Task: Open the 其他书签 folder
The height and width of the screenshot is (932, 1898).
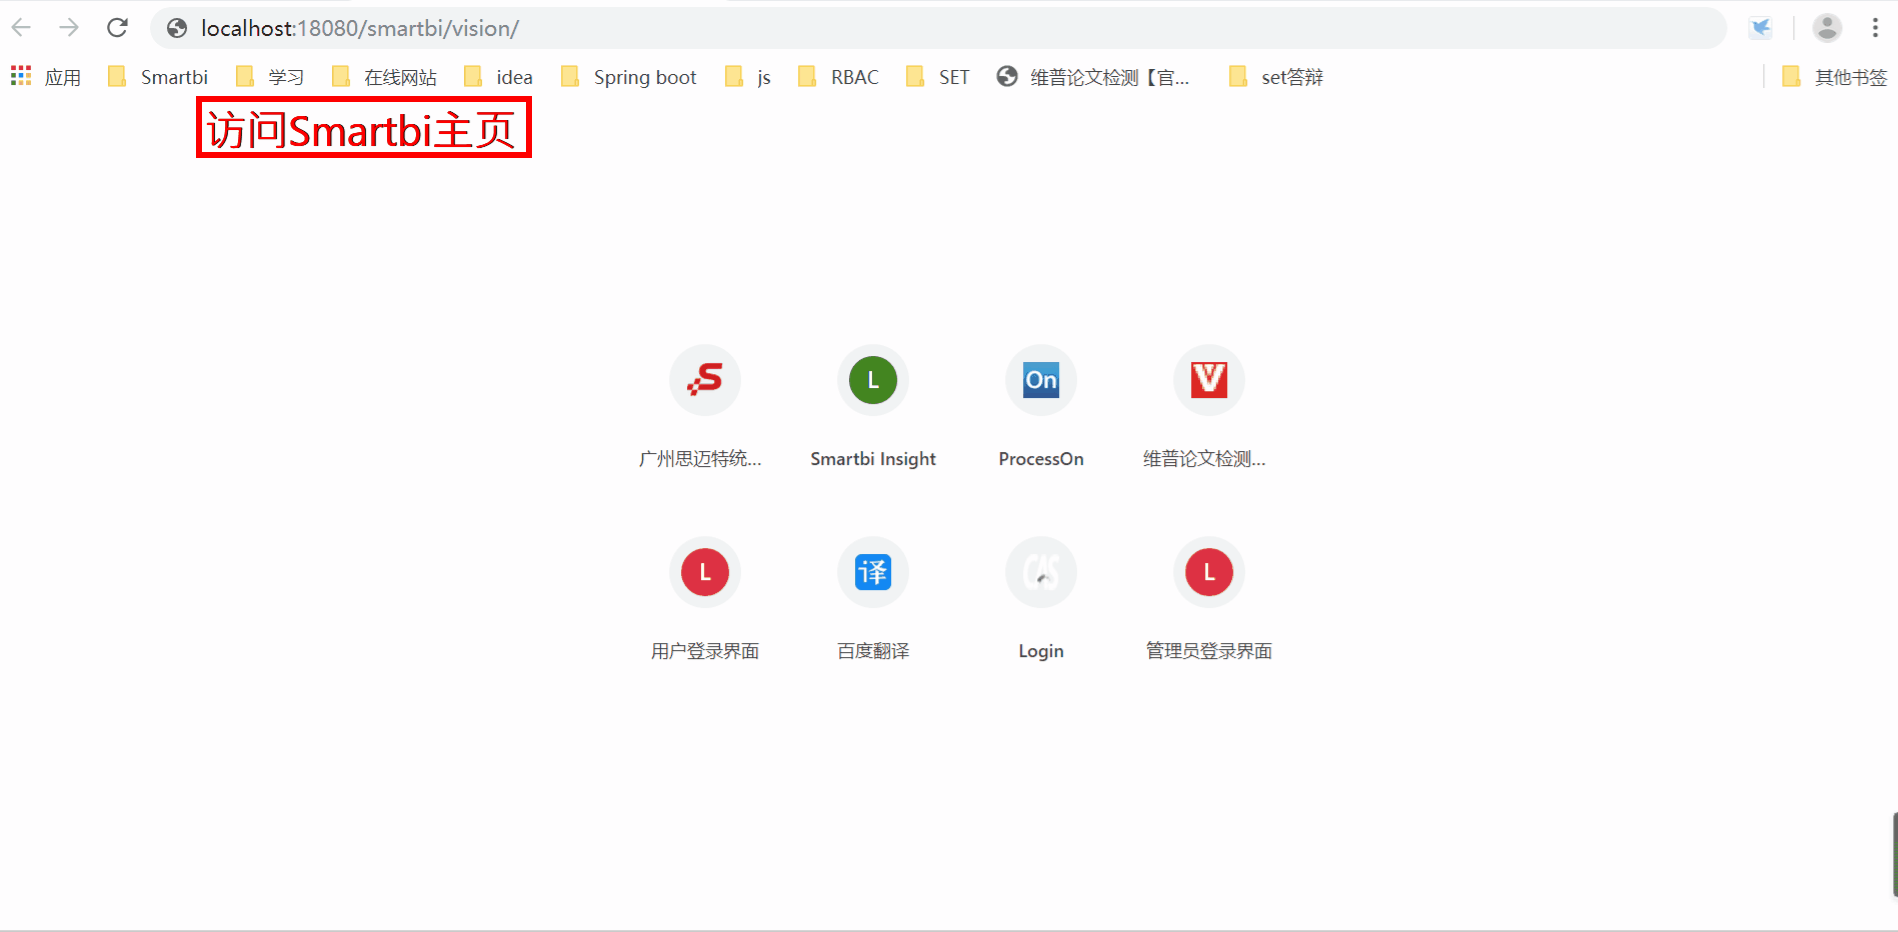Action: [x=1834, y=77]
